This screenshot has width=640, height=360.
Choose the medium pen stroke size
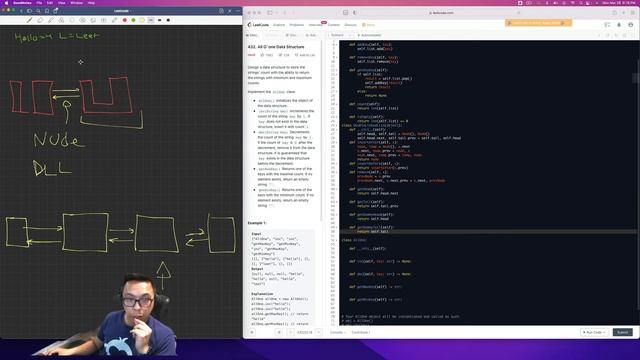point(160,20)
